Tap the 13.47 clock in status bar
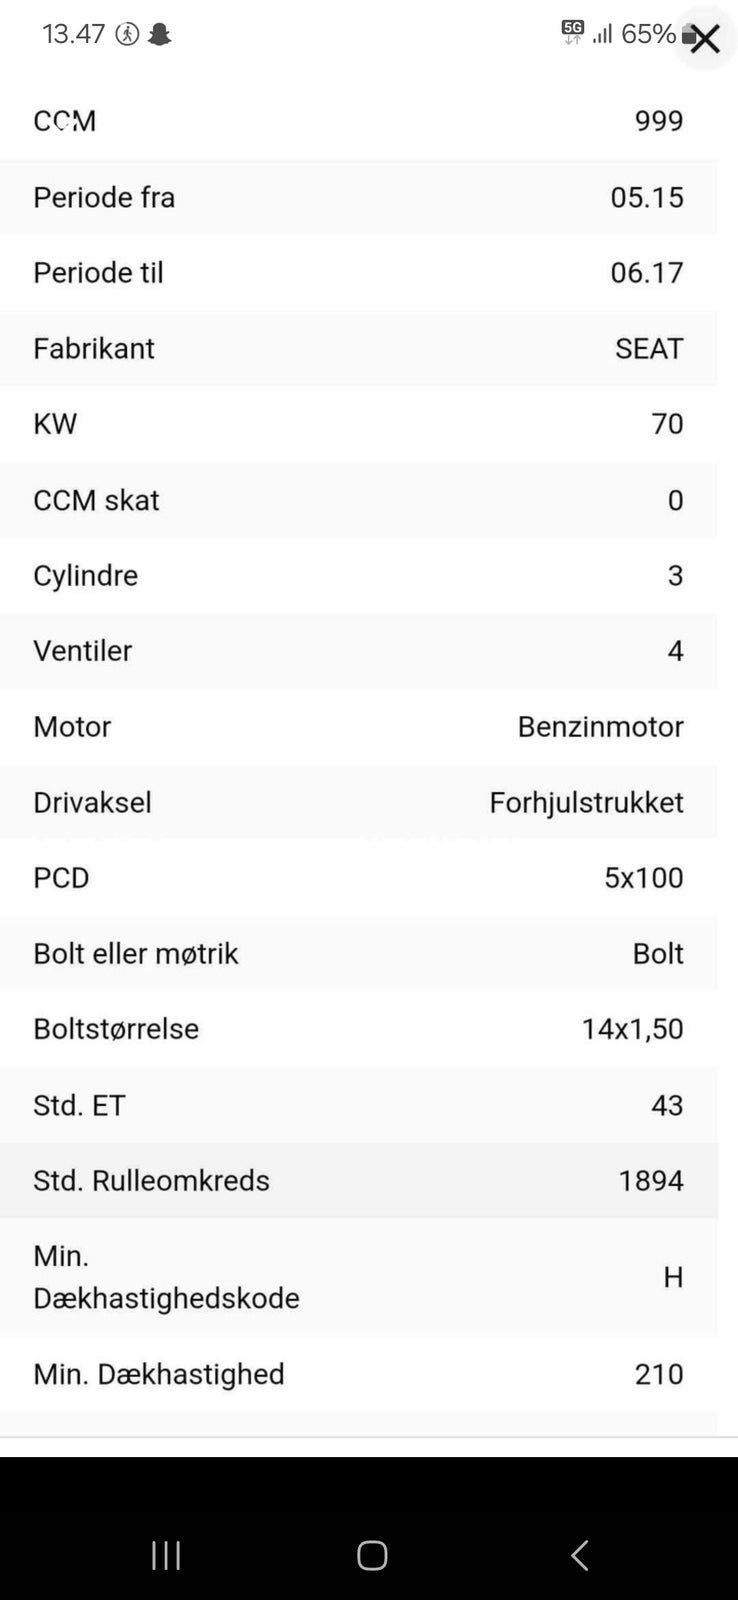This screenshot has width=738, height=1600. click(73, 34)
